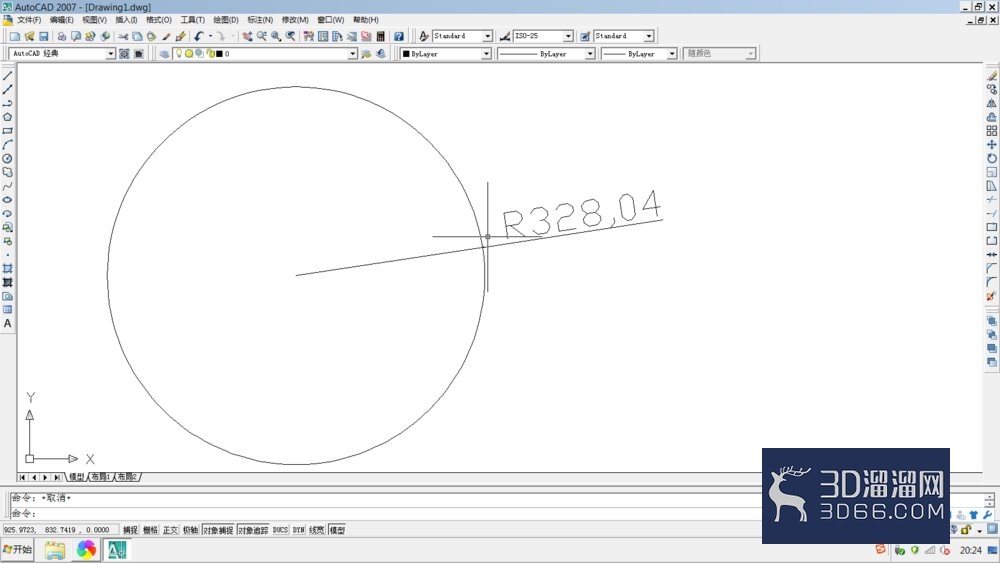This screenshot has width=1000, height=563.
Task: Click the Save icon in standard toolbar
Action: (44, 36)
